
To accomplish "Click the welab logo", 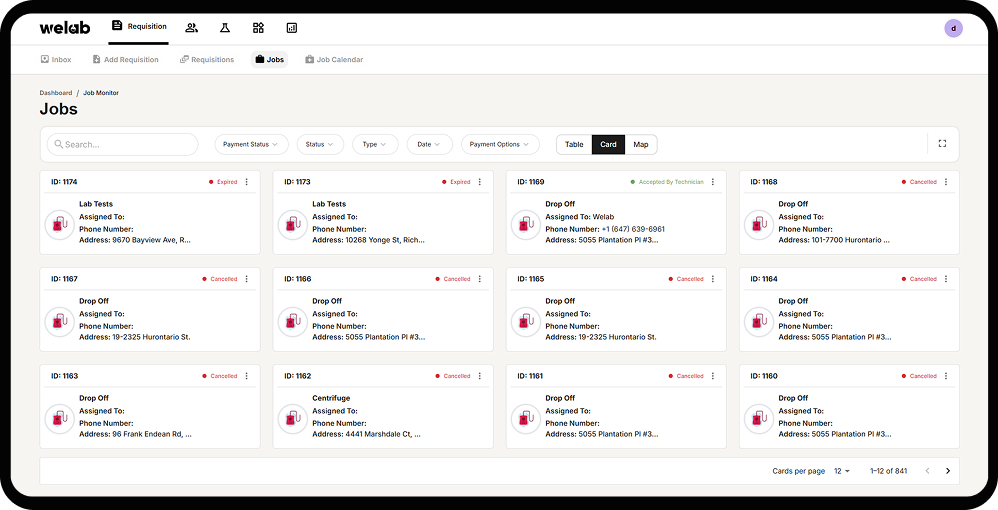I will (65, 27).
